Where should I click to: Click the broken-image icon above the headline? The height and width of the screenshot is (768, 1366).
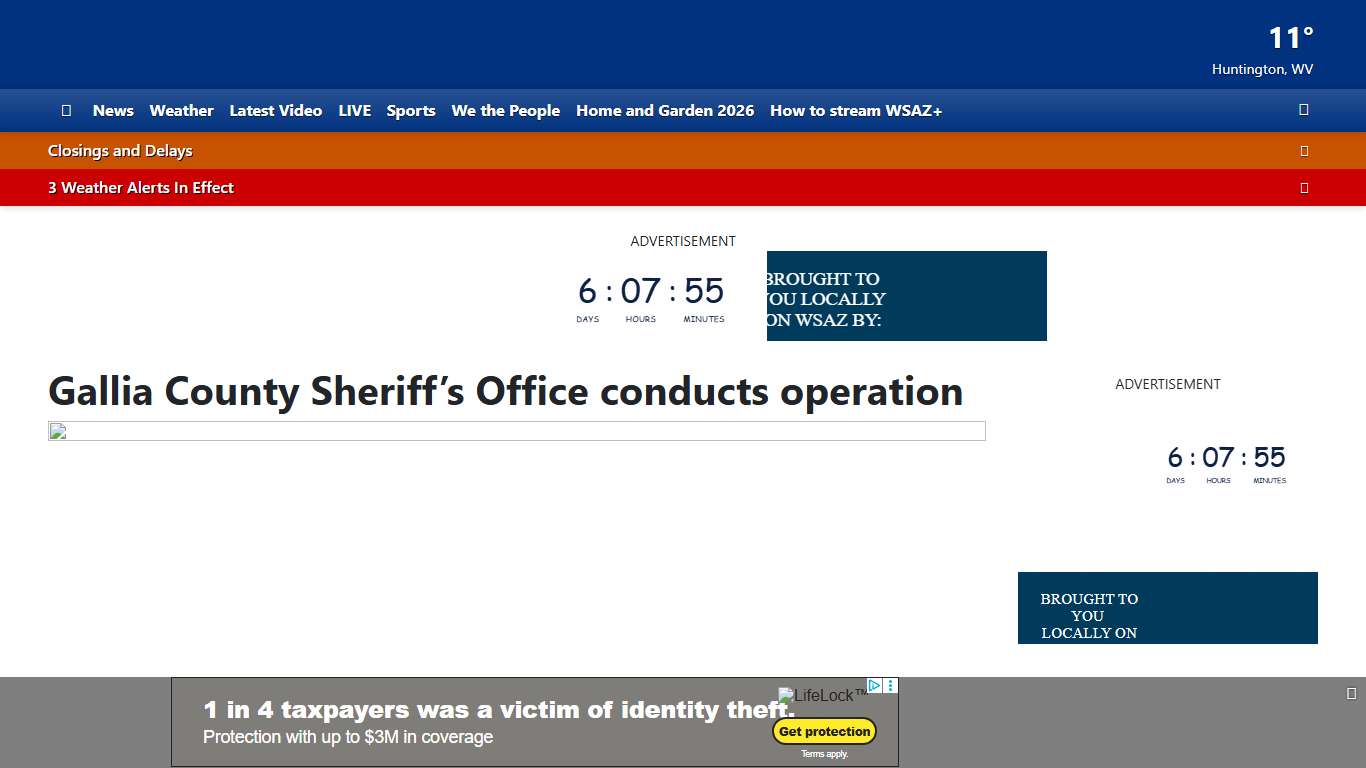(x=57, y=430)
